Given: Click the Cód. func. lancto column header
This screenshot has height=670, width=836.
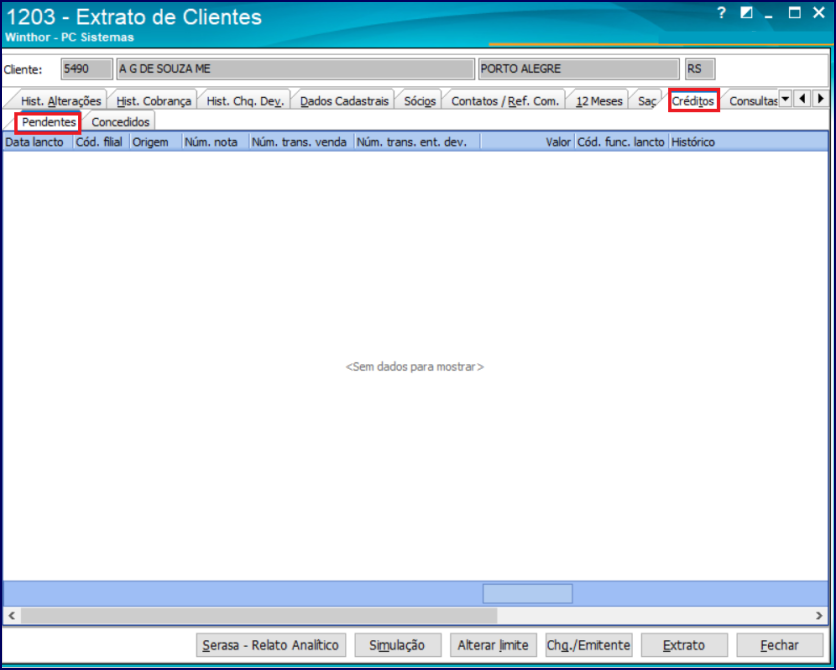Looking at the screenshot, I should [621, 142].
